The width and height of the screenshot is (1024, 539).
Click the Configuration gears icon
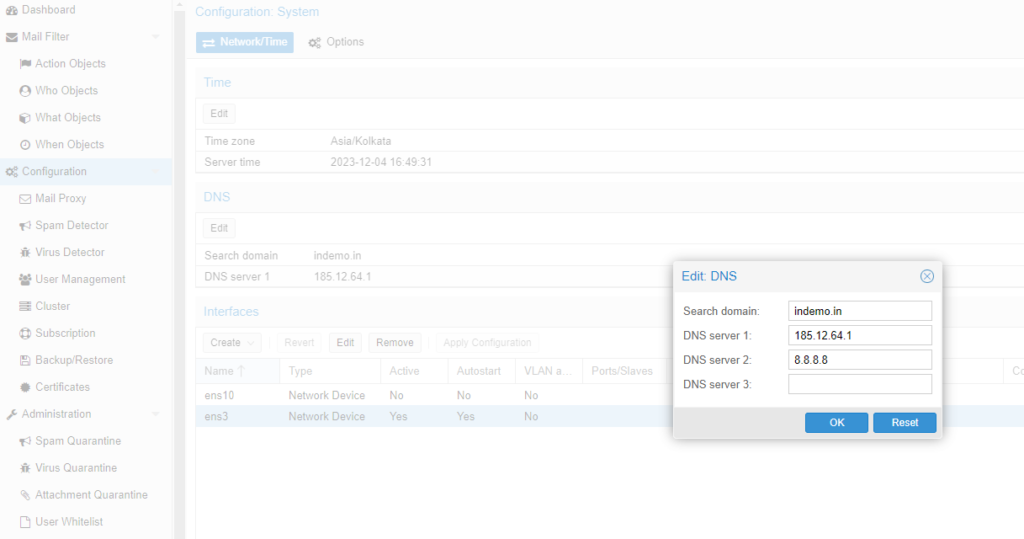12,172
